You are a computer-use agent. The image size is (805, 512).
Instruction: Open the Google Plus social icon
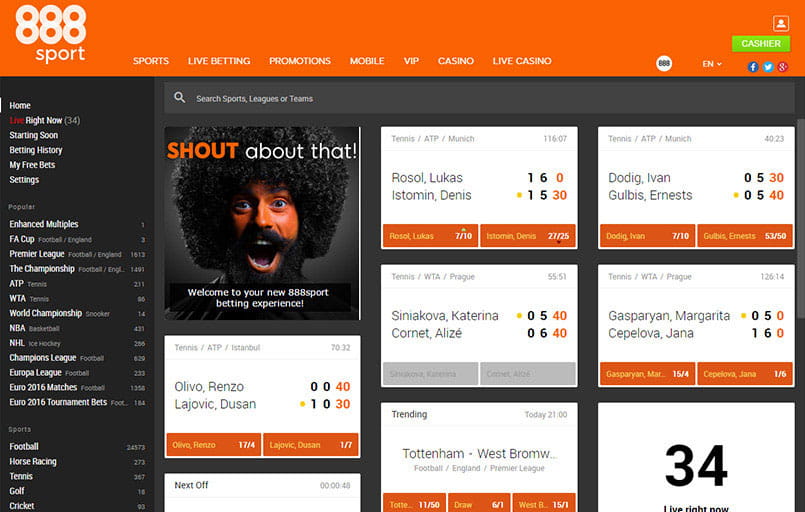point(783,67)
